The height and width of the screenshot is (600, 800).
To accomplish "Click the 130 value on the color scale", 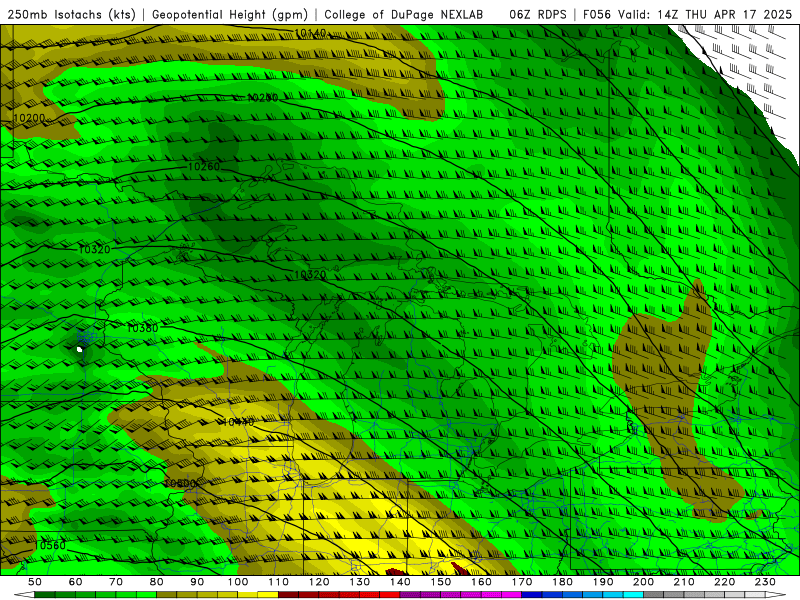I will (x=359, y=582).
